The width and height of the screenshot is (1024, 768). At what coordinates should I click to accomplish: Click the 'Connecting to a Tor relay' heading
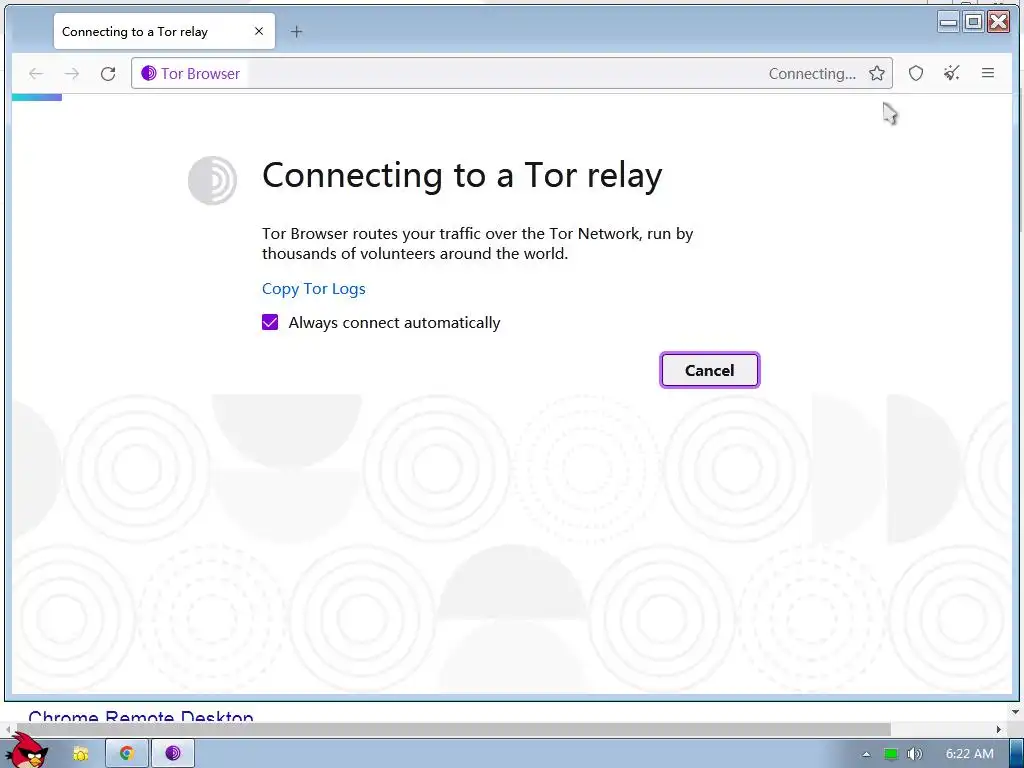462,175
